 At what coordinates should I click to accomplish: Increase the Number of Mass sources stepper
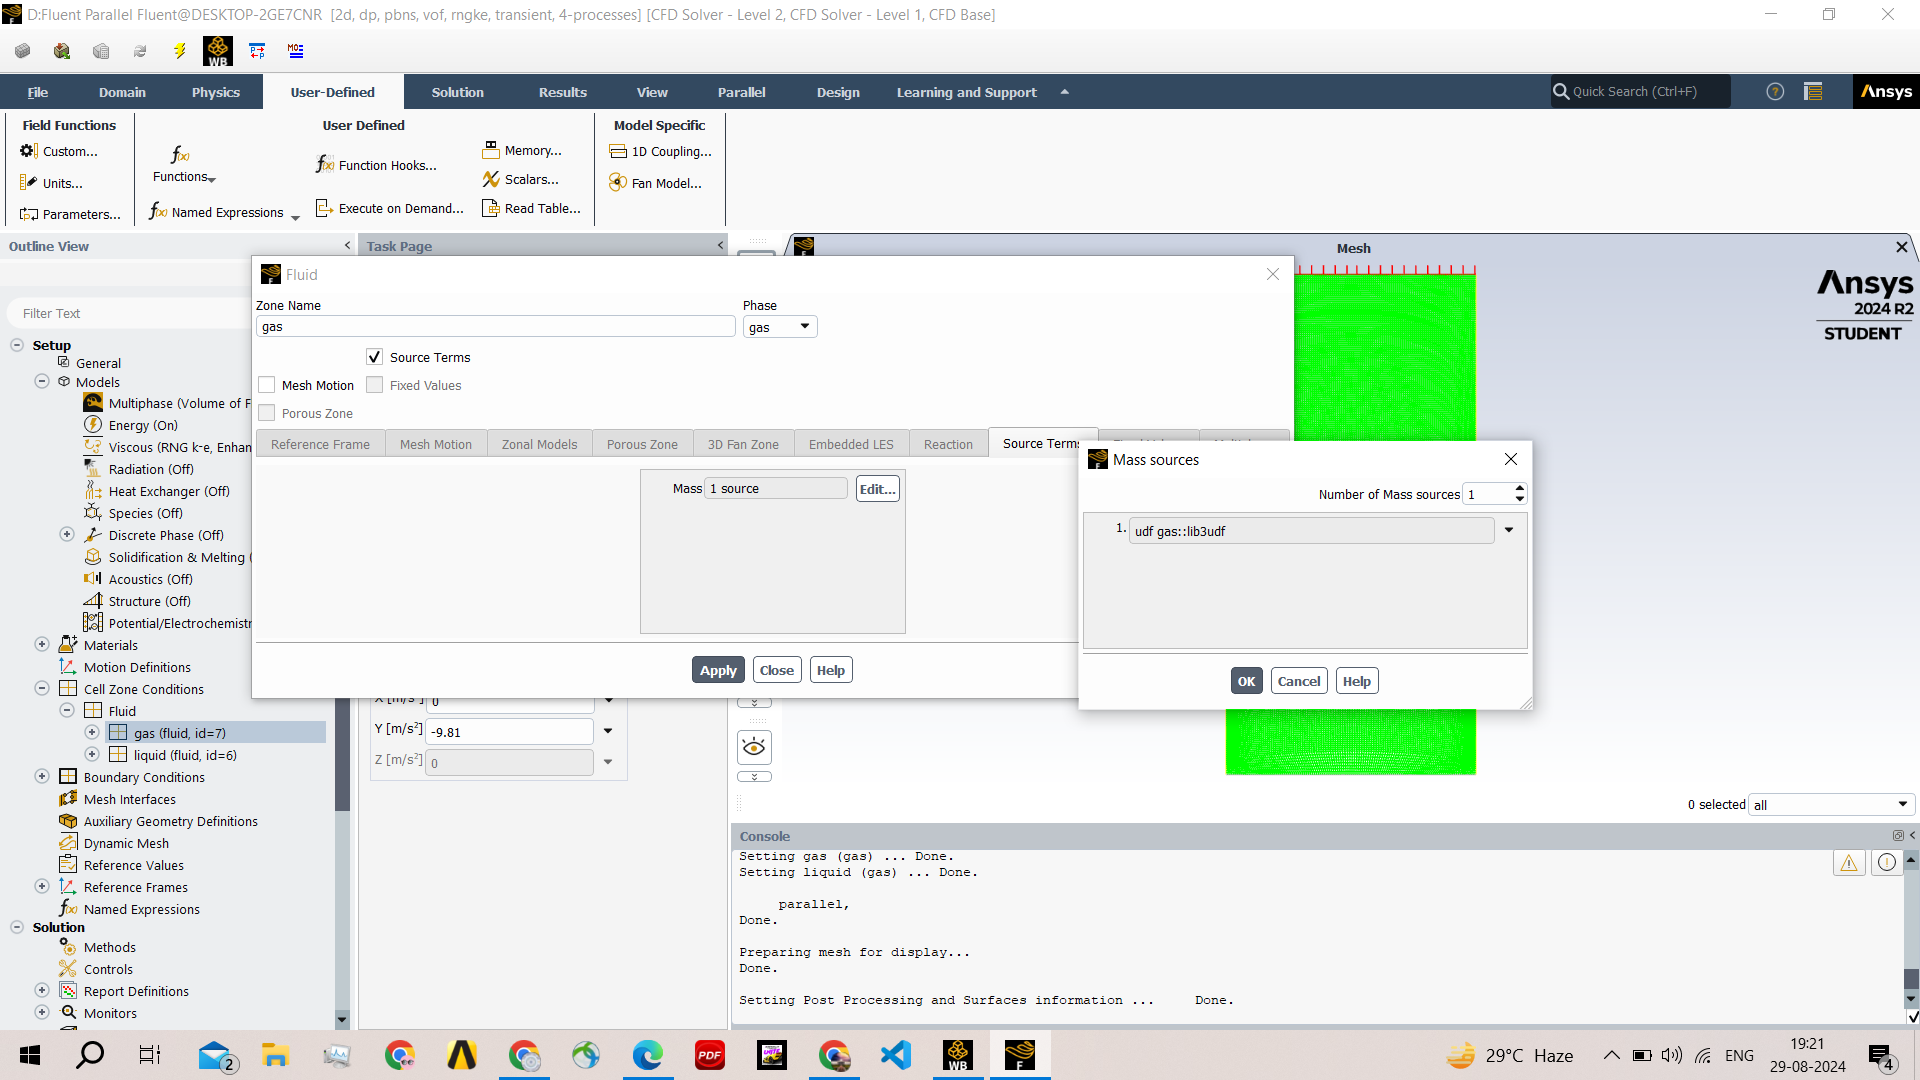(x=1520, y=489)
